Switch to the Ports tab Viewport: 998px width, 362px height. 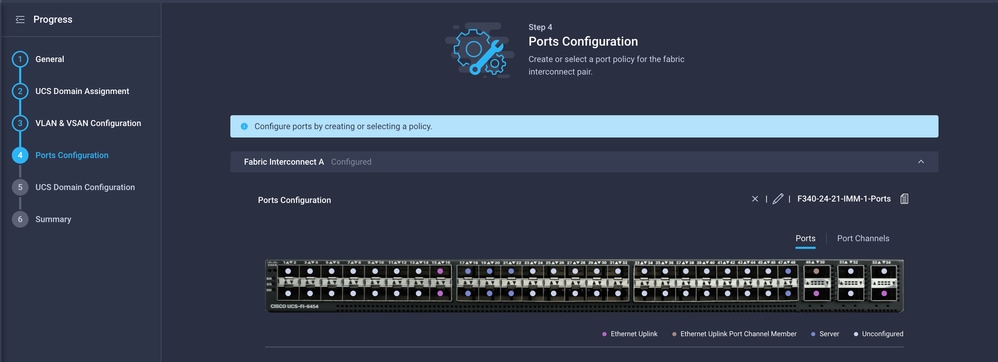click(805, 239)
